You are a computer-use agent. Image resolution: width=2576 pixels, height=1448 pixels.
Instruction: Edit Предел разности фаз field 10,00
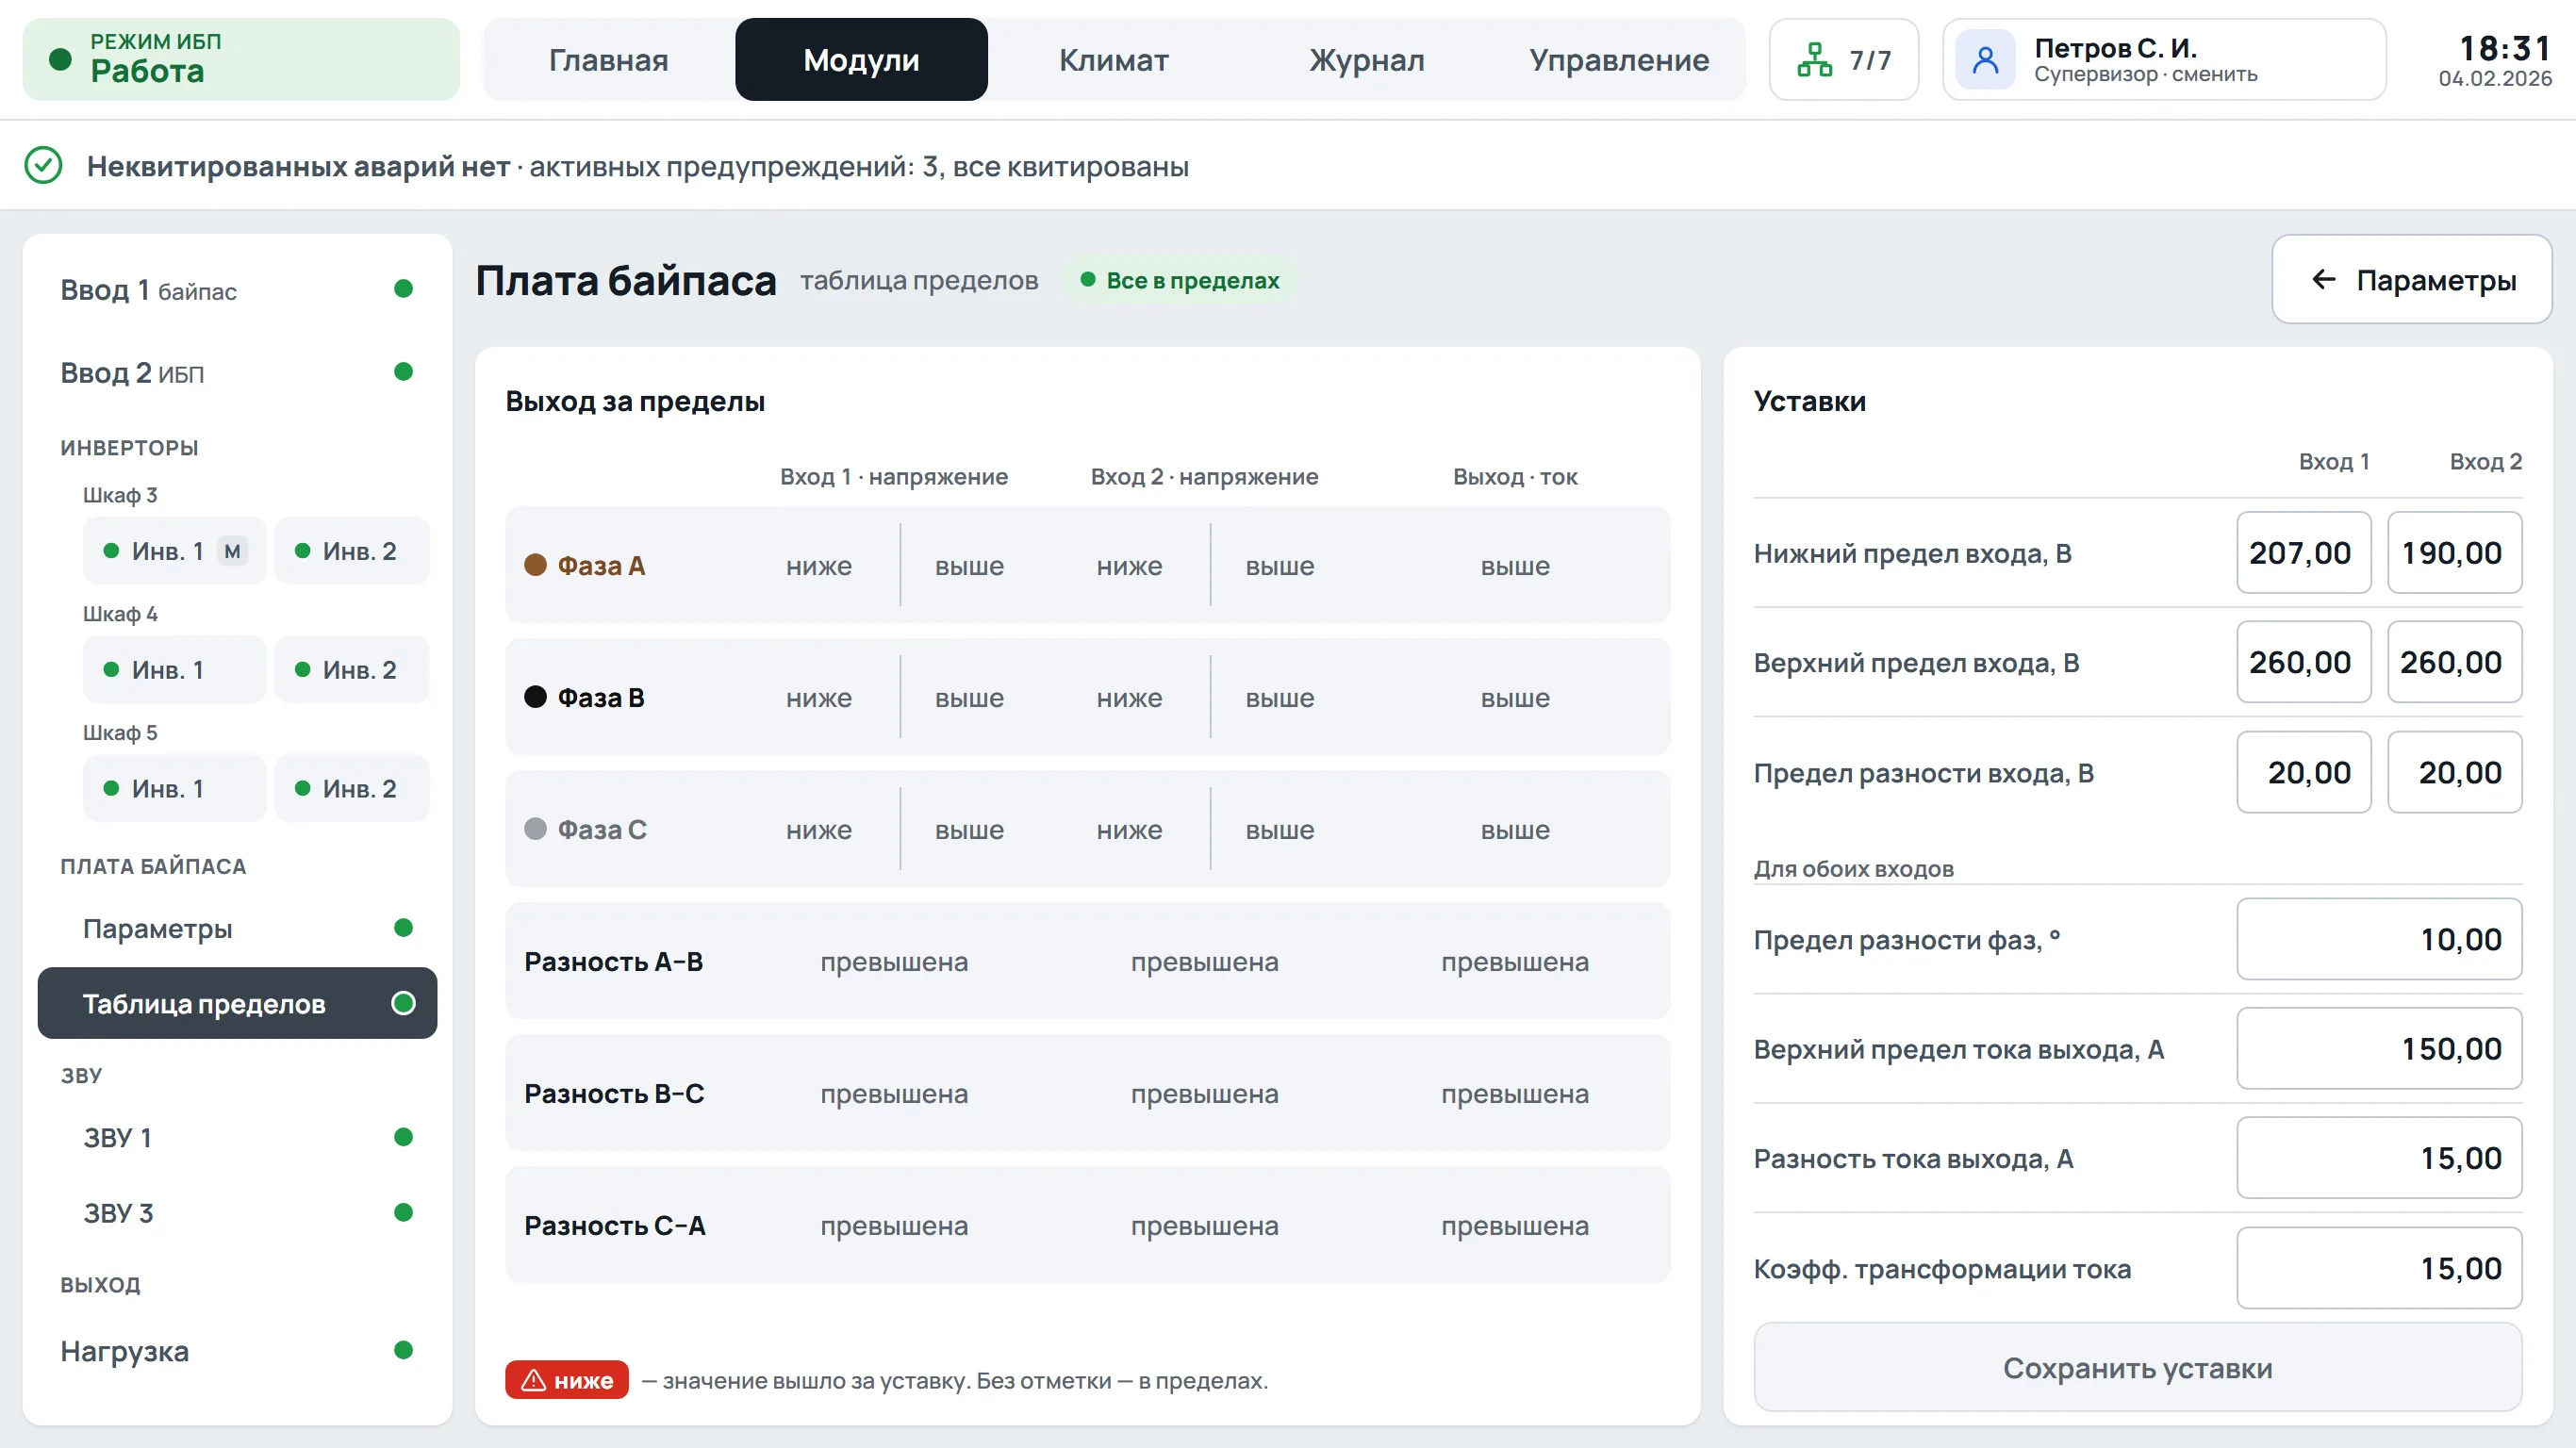click(2379, 939)
